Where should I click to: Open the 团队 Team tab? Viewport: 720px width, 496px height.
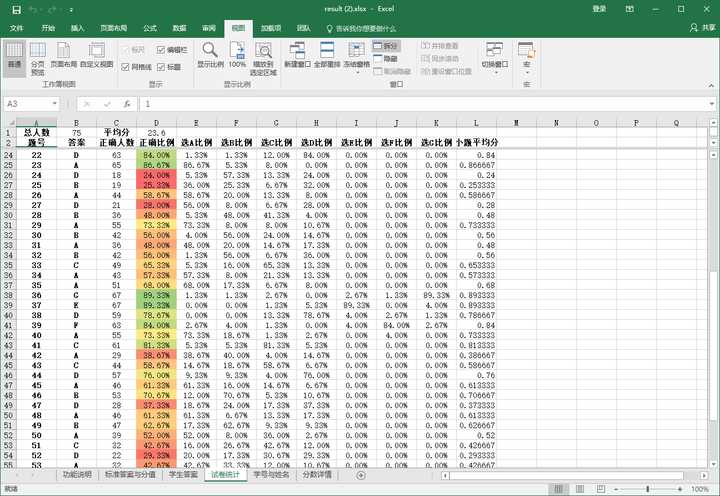point(304,28)
